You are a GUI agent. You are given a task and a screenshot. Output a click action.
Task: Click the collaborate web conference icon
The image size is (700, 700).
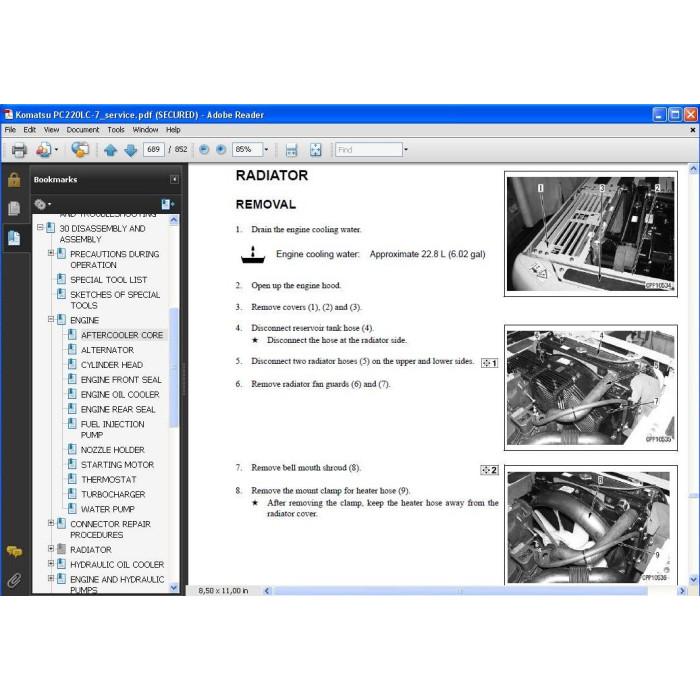coord(80,150)
